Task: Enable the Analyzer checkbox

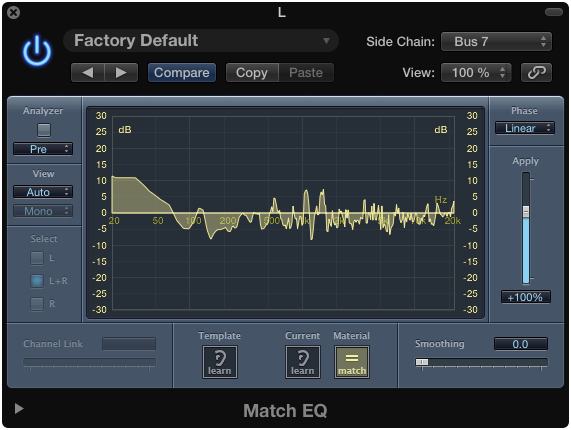Action: [44, 130]
